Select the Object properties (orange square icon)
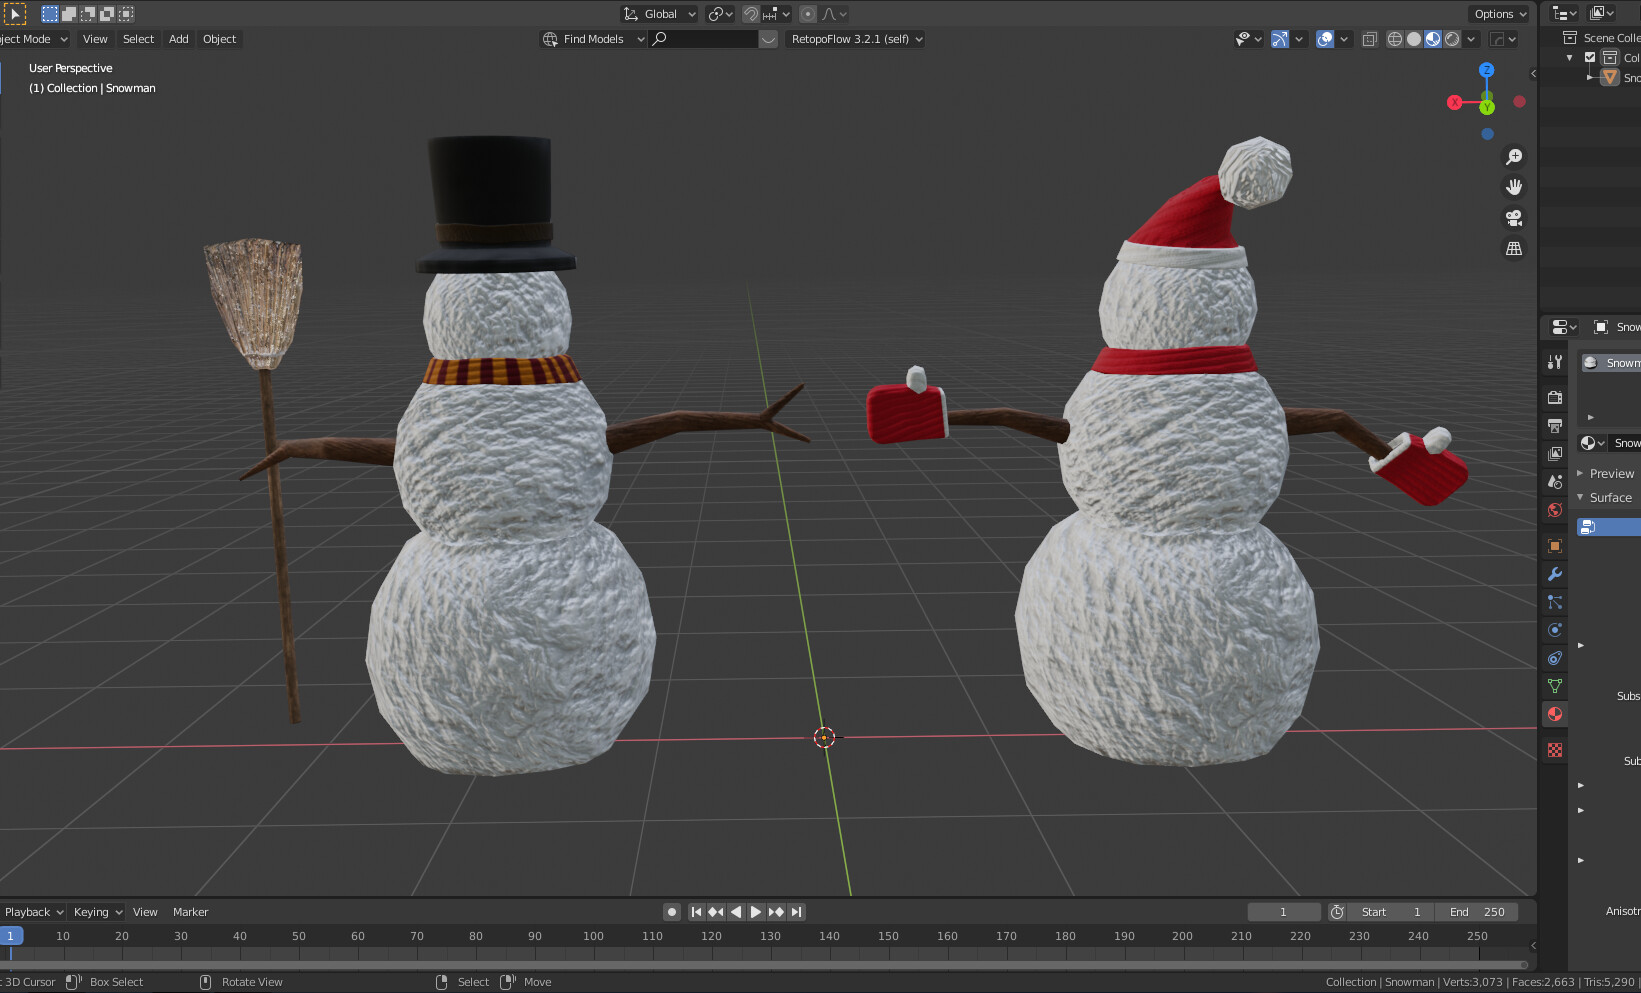 point(1554,546)
